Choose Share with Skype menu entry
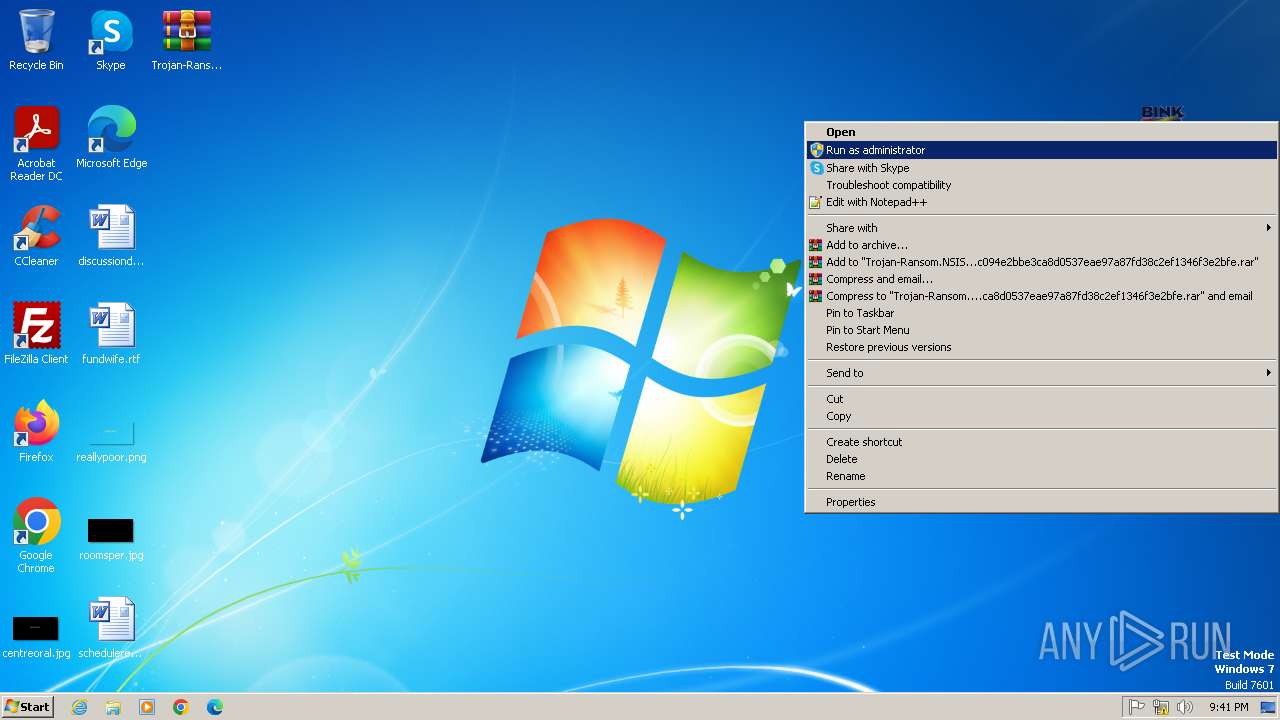The height and width of the screenshot is (720, 1280). 1041,168
